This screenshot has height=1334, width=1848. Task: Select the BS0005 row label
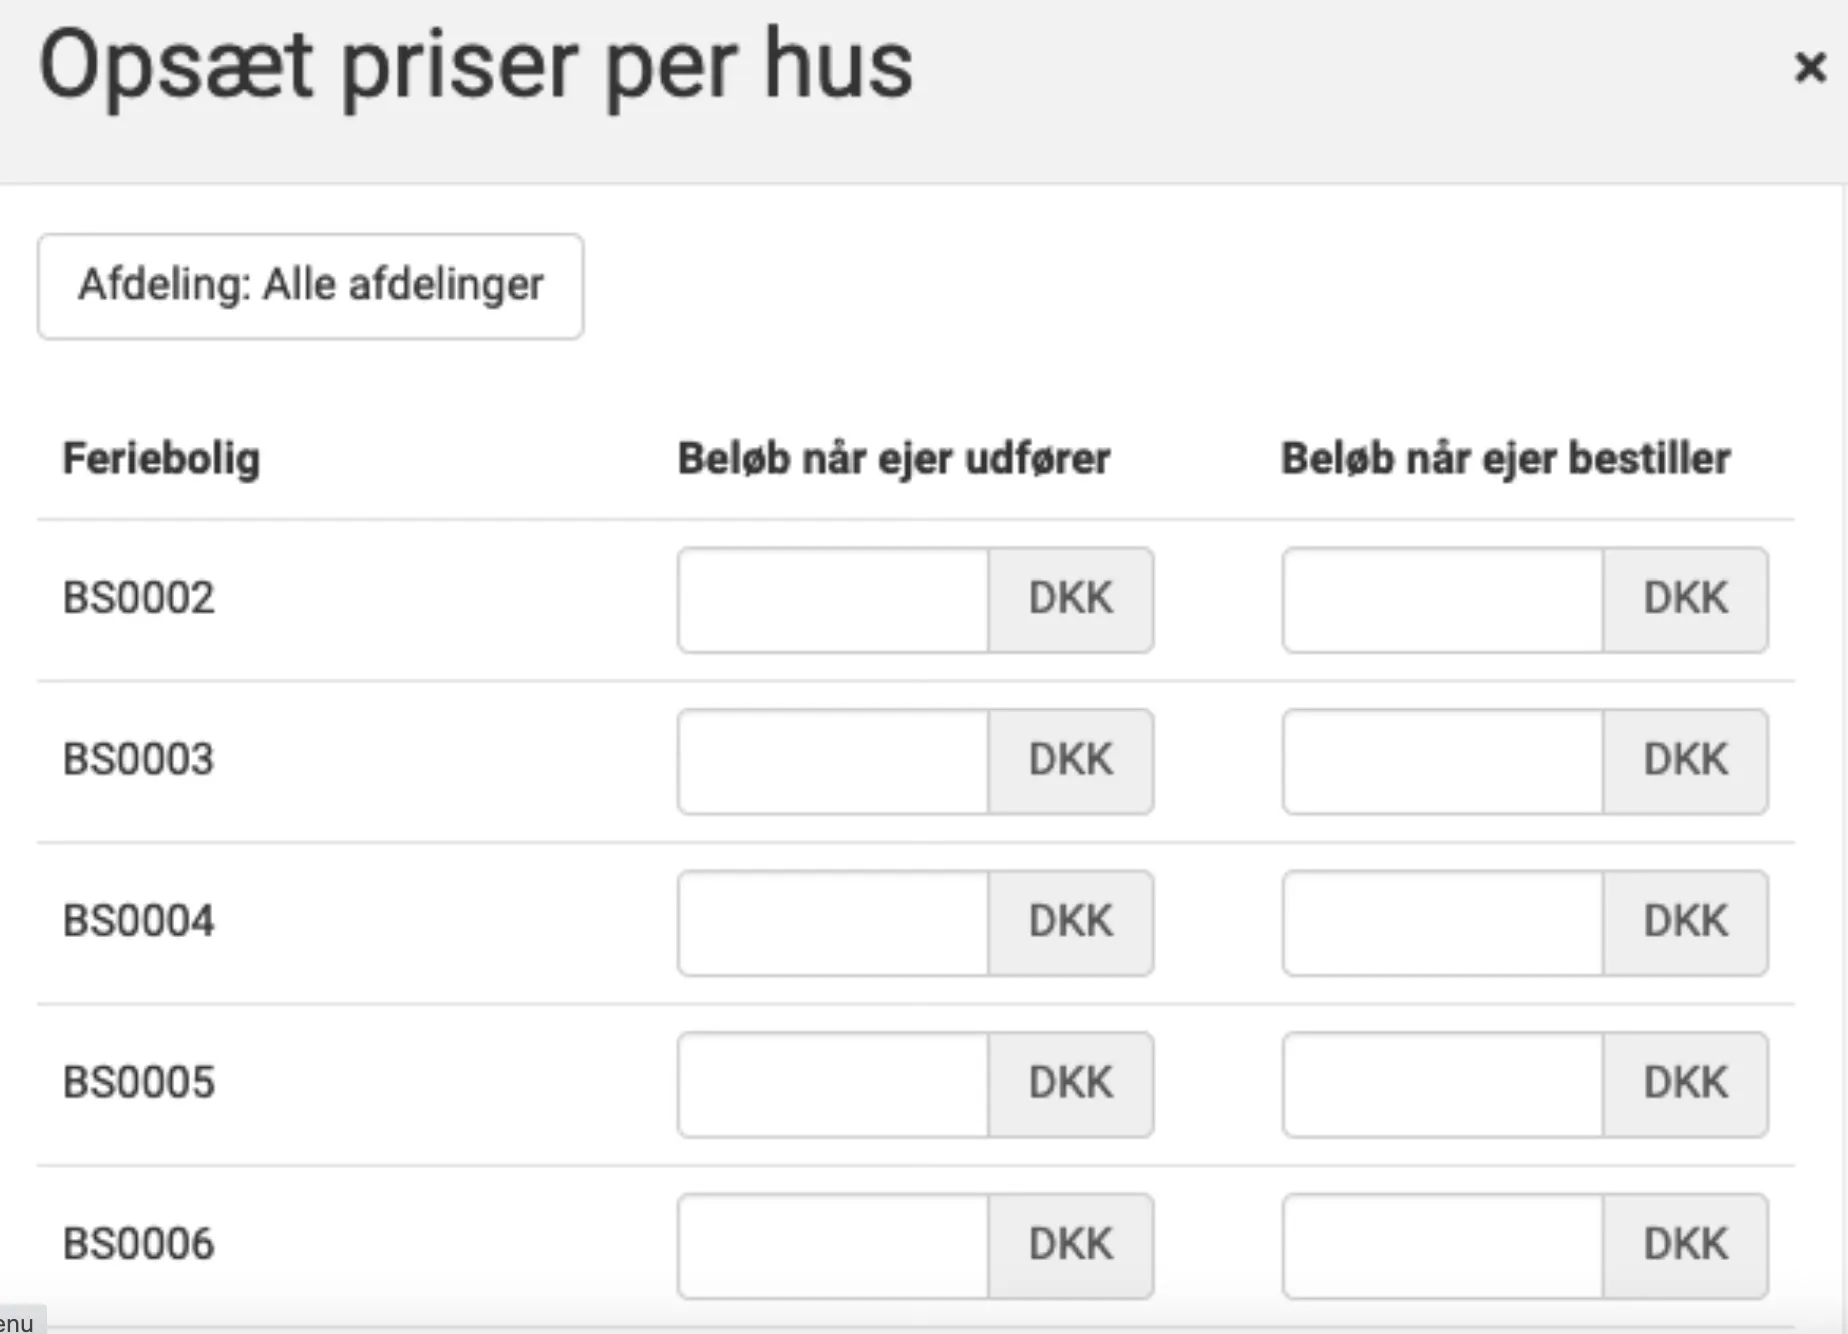[139, 1083]
